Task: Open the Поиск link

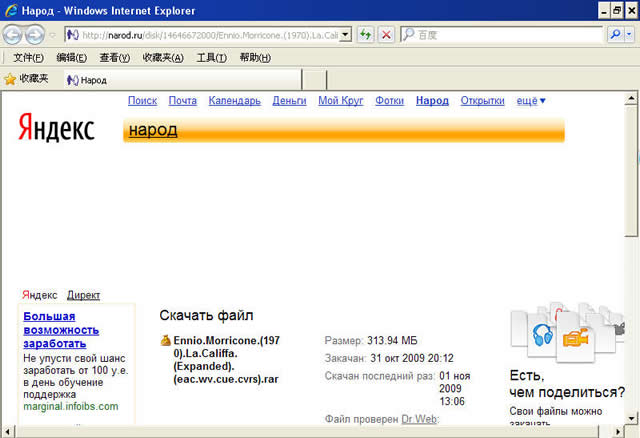Action: pyautogui.click(x=142, y=101)
